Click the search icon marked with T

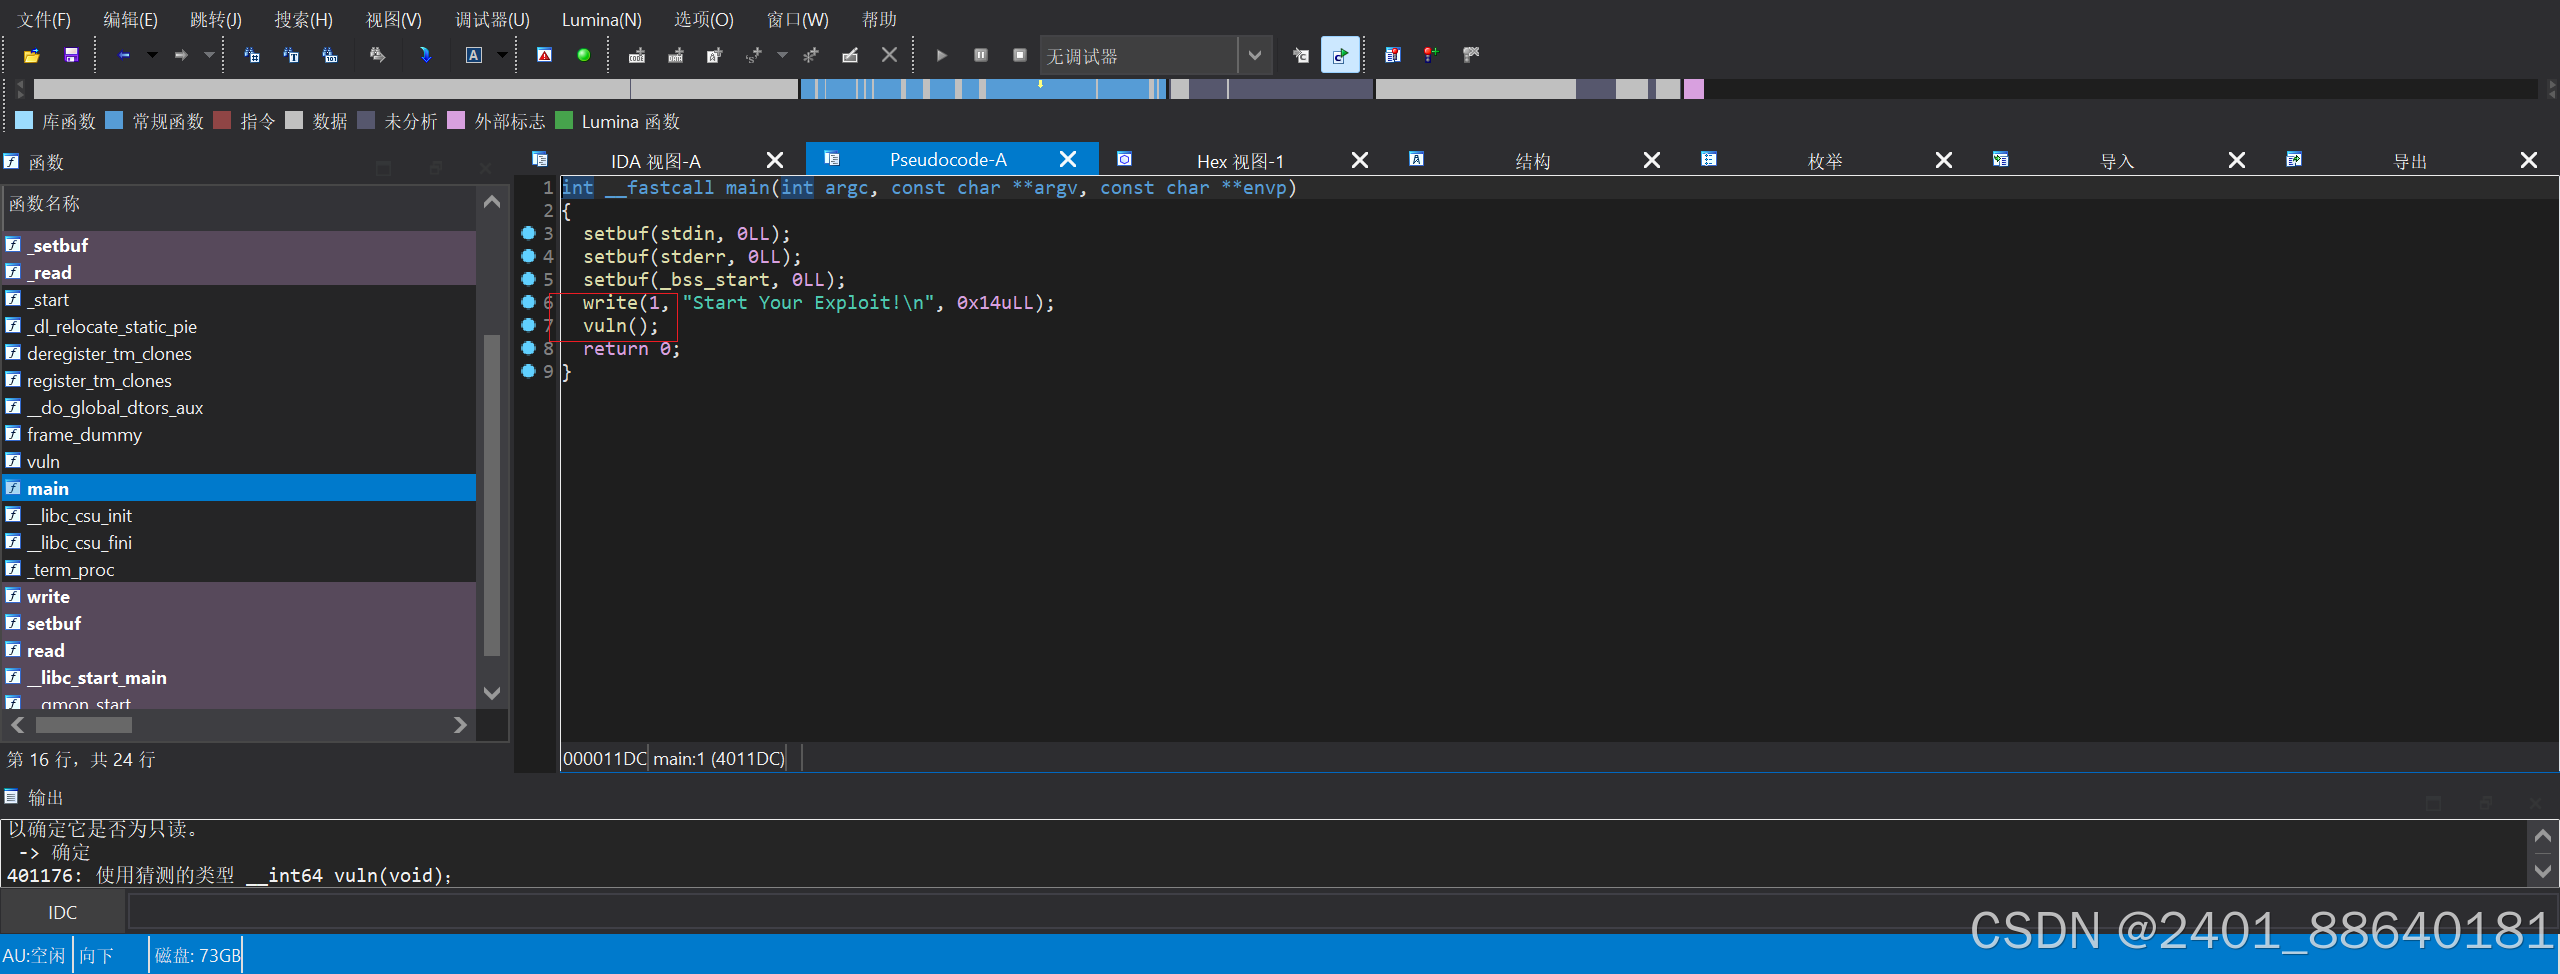click(x=291, y=56)
